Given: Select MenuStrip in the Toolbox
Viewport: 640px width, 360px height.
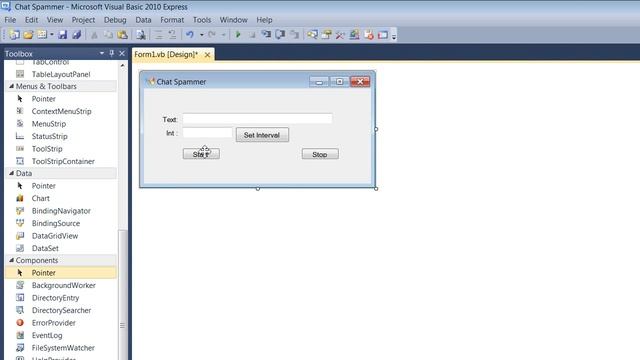Looking at the screenshot, I should 61,124.
